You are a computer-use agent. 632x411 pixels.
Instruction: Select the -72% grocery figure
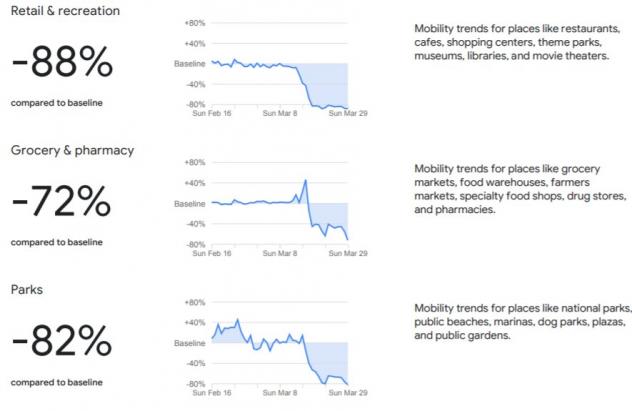[x=62, y=203]
